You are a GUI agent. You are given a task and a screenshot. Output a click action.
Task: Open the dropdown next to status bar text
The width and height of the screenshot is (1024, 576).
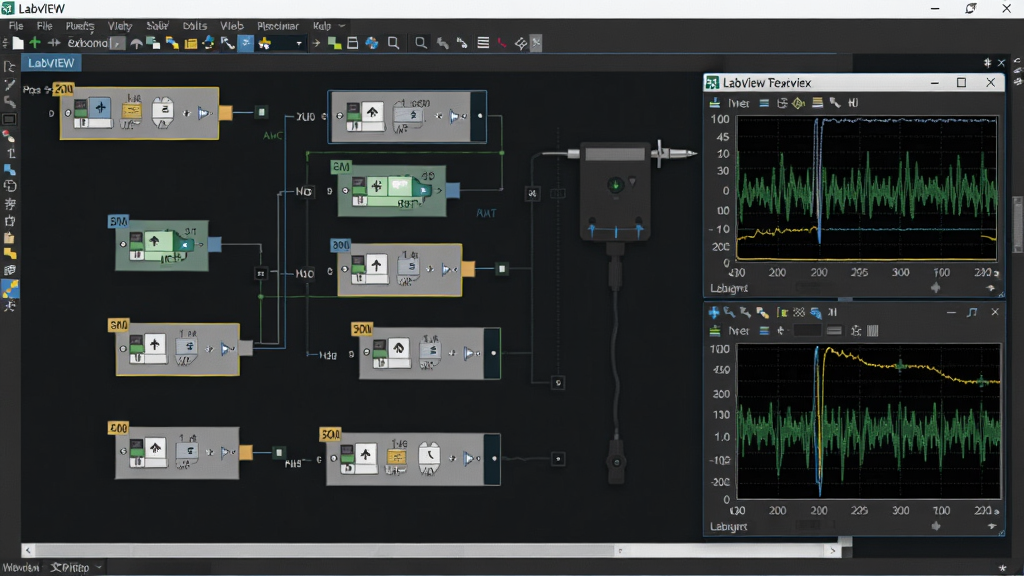coord(99,567)
